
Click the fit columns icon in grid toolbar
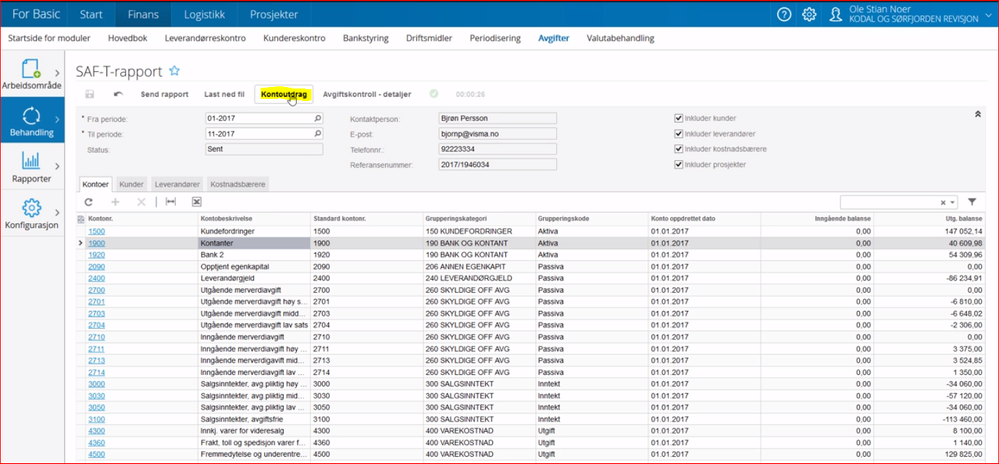tap(170, 202)
